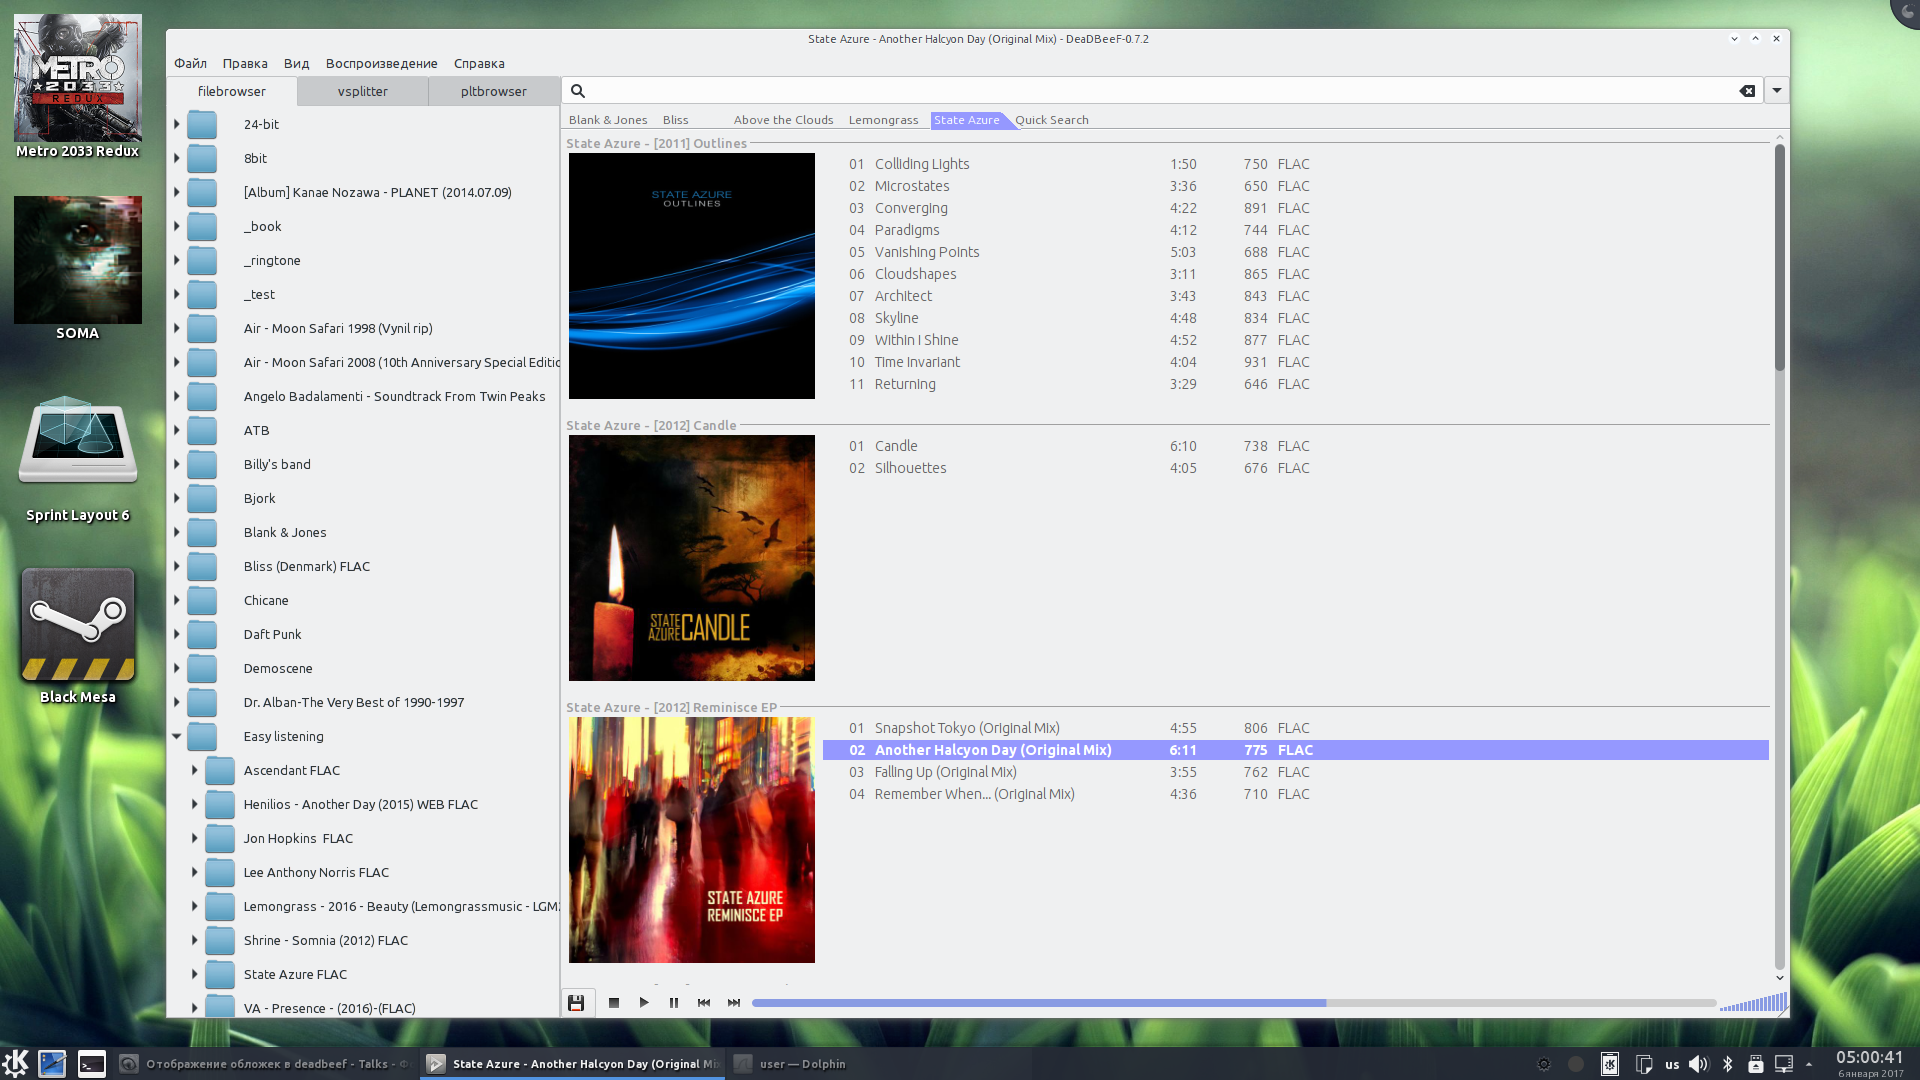Screen dimensions: 1920x1080
Task: Stop playback with the stop button
Action: (x=614, y=1003)
